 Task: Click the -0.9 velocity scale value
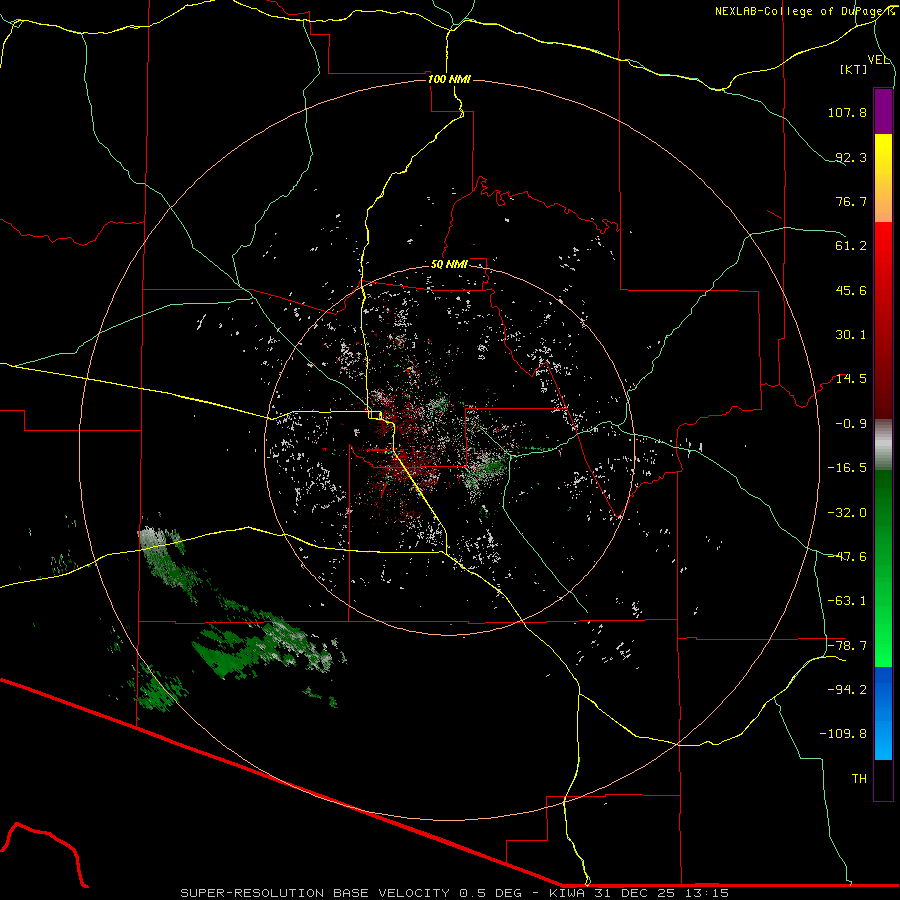click(x=851, y=424)
